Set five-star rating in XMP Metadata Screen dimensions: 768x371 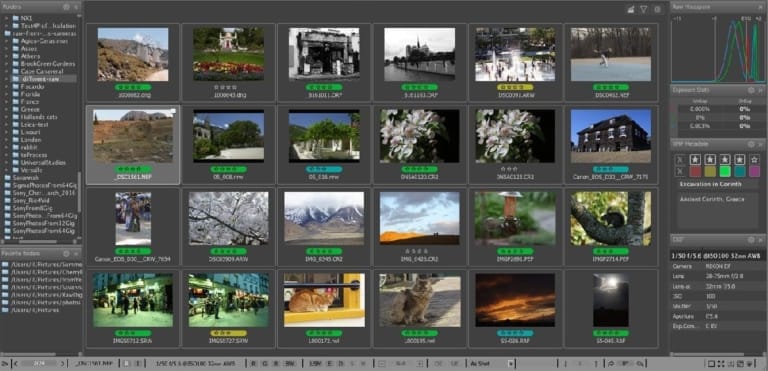pyautogui.click(x=754, y=159)
